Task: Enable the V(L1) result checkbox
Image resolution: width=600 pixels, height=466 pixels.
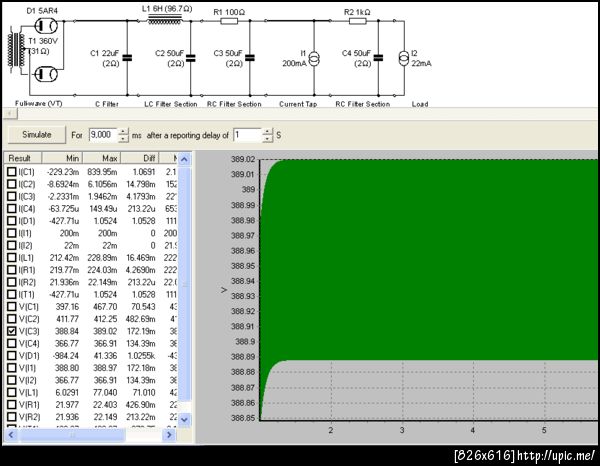Action: pyautogui.click(x=12, y=392)
